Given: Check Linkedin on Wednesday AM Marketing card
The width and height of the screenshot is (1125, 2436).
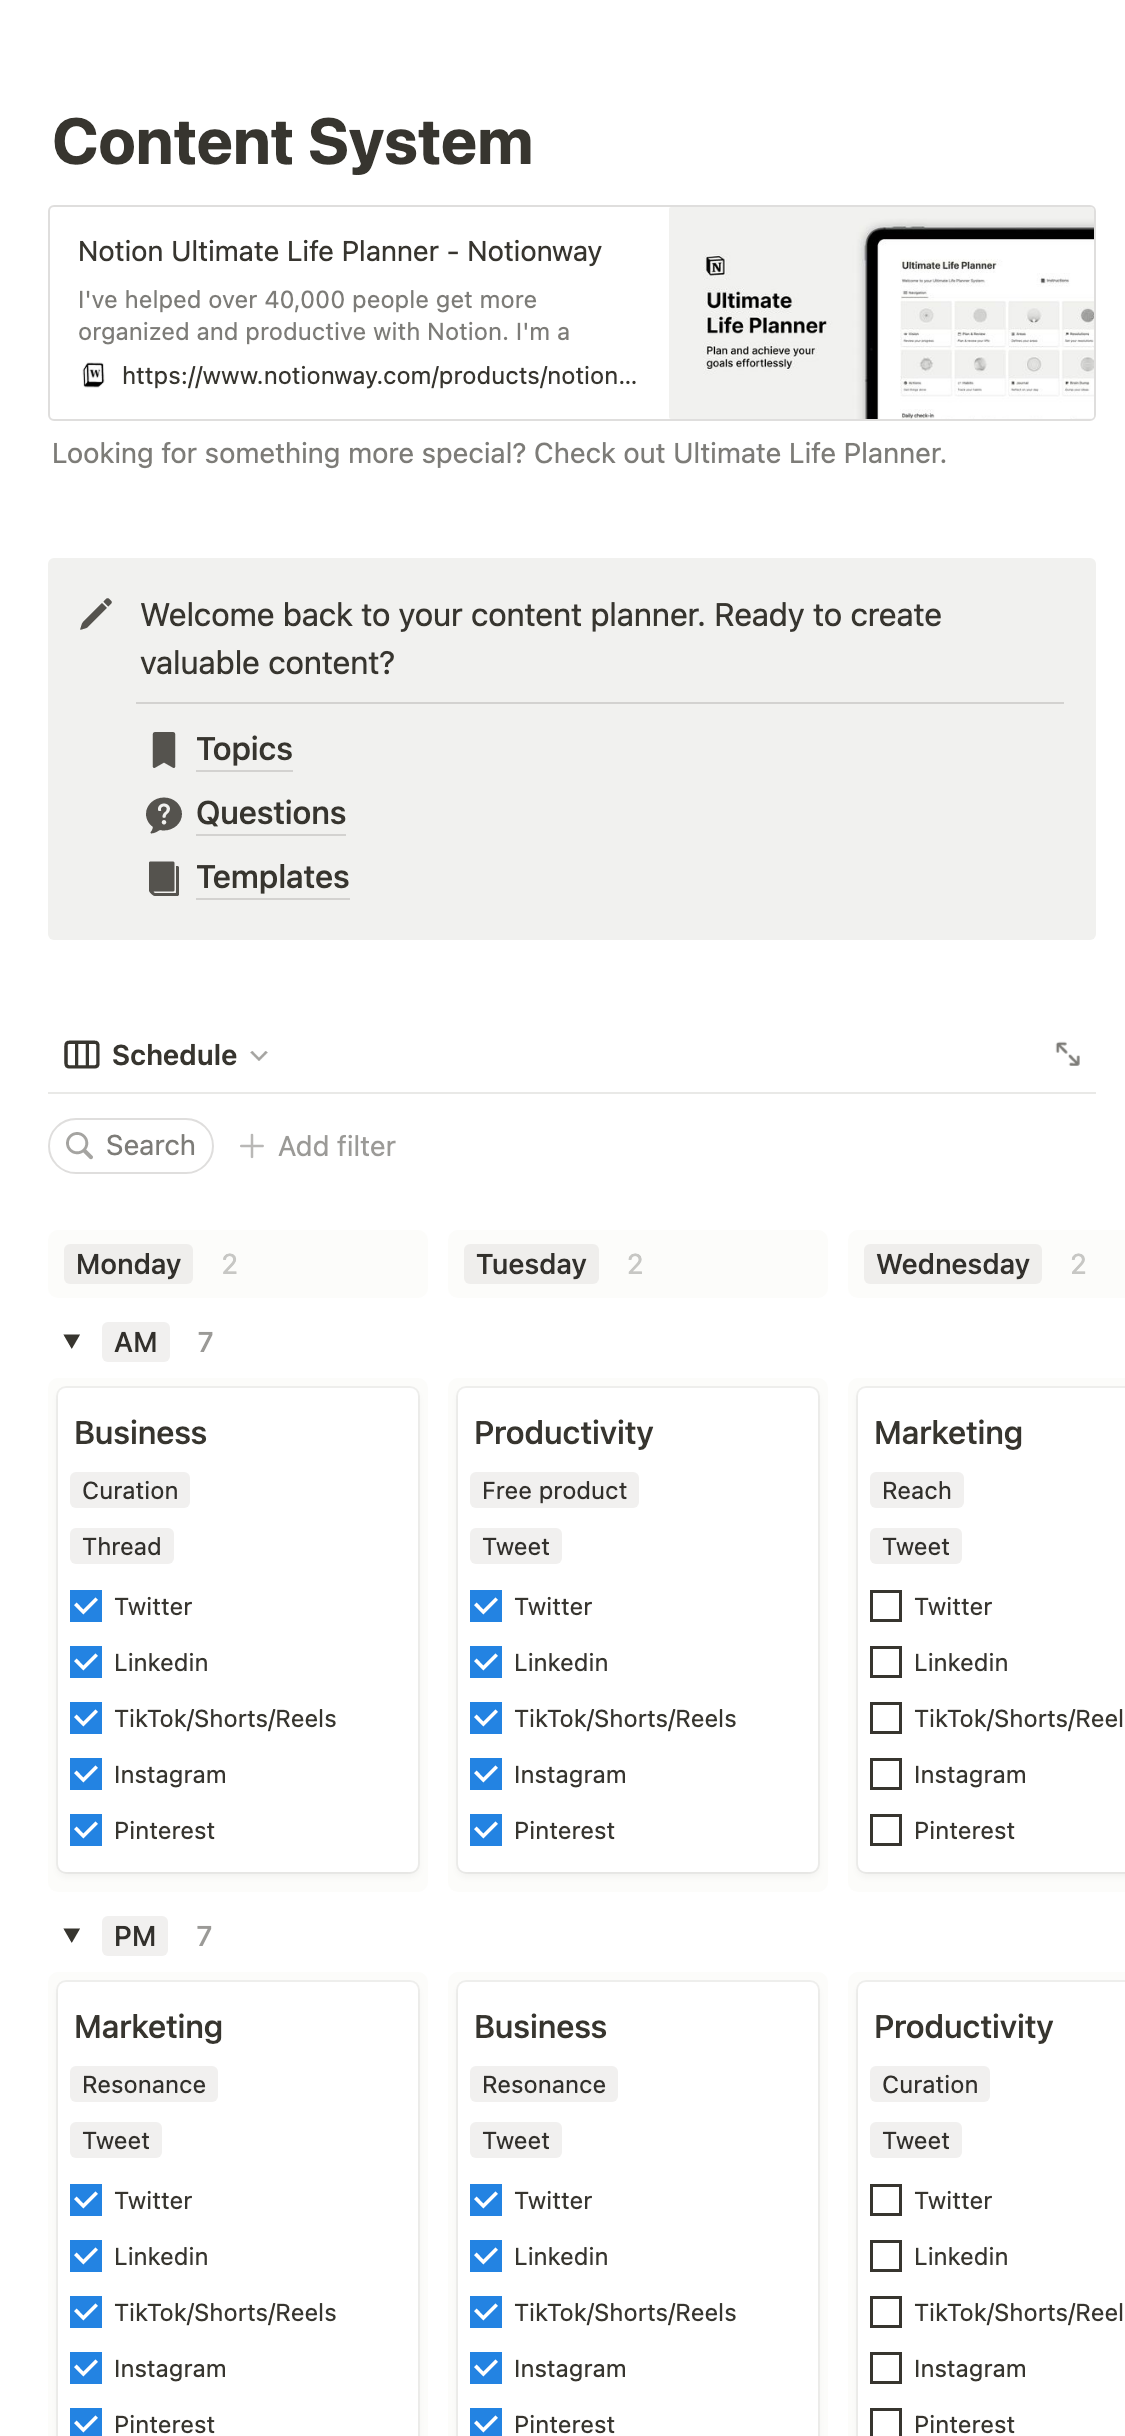Looking at the screenshot, I should tap(886, 1662).
